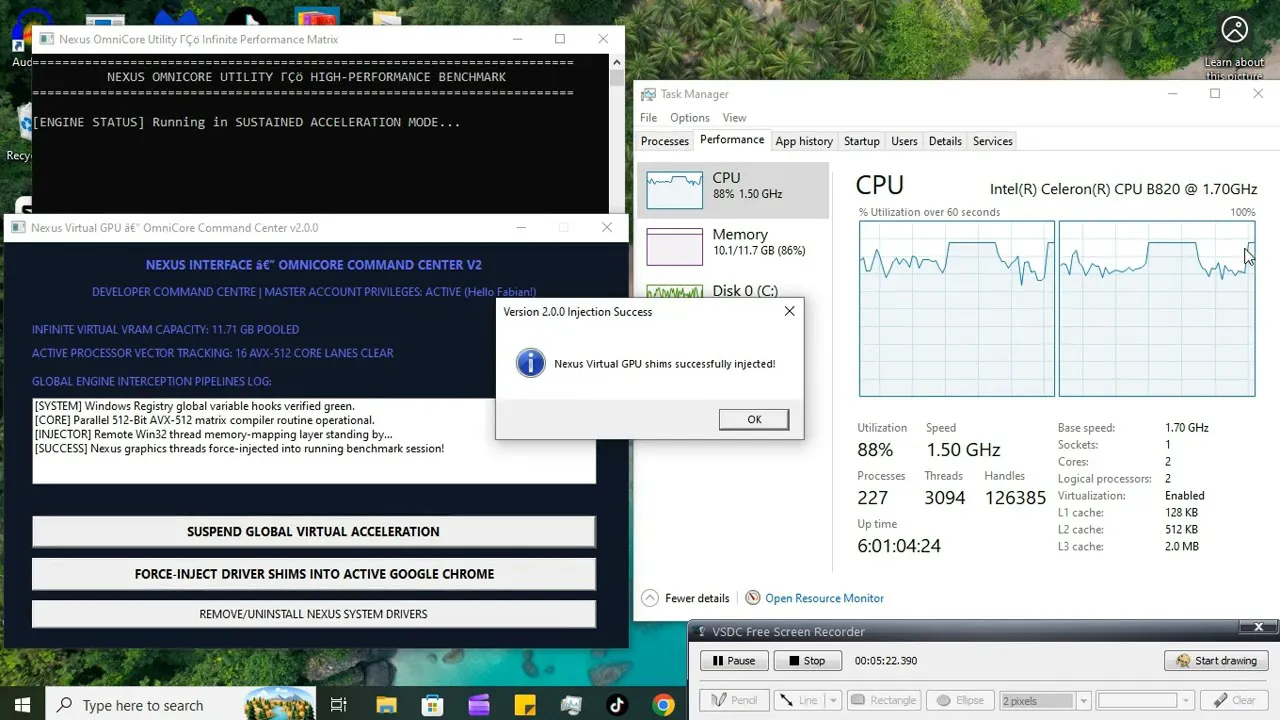This screenshot has height=720, width=1280.
Task: Select the CPU graph thumbnail in Task Manager sidebar
Action: (674, 189)
